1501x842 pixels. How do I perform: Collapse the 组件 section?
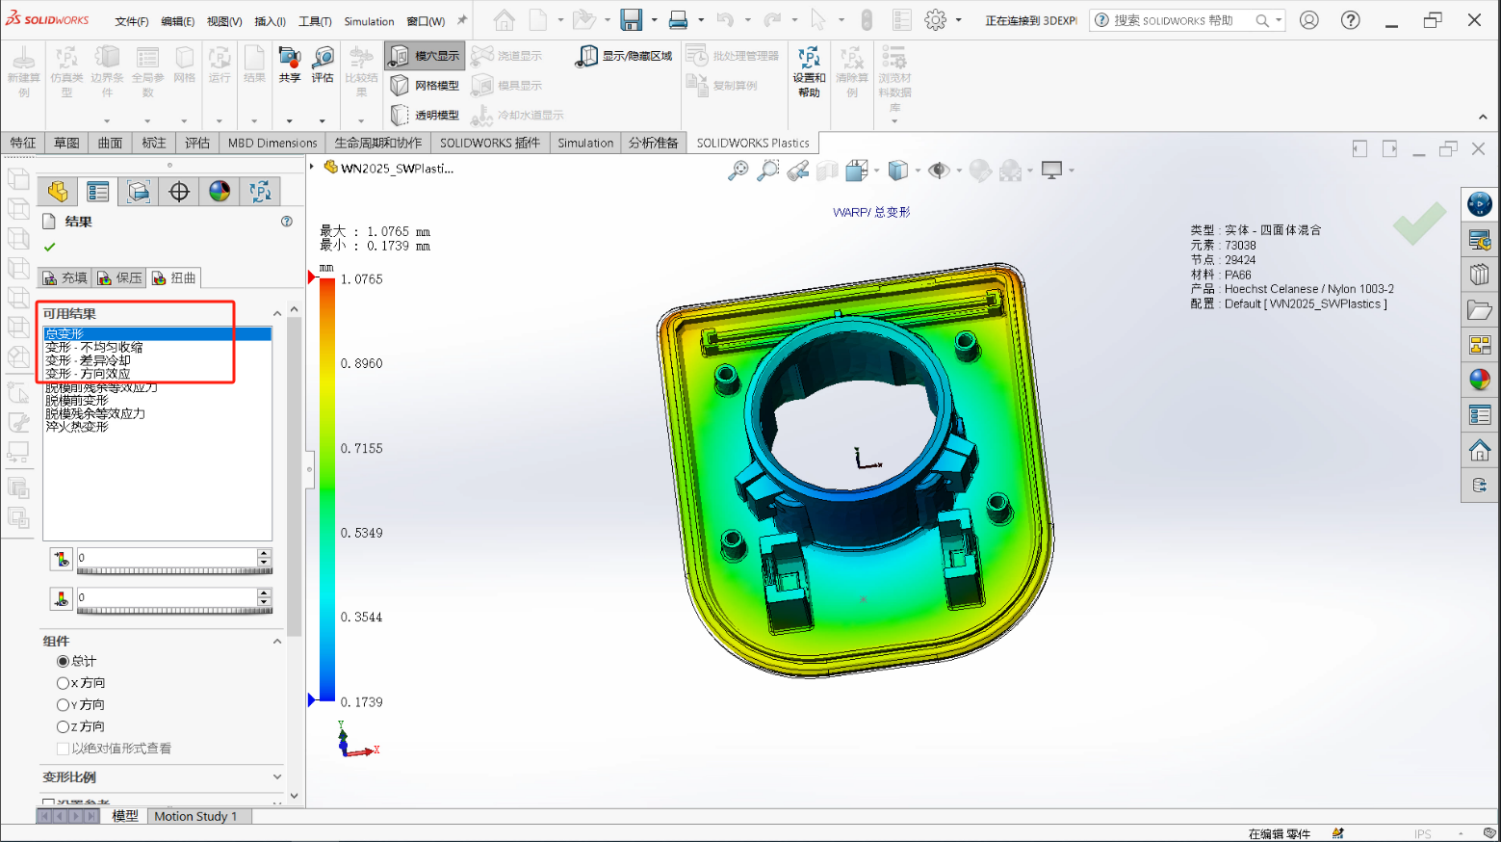(x=277, y=641)
